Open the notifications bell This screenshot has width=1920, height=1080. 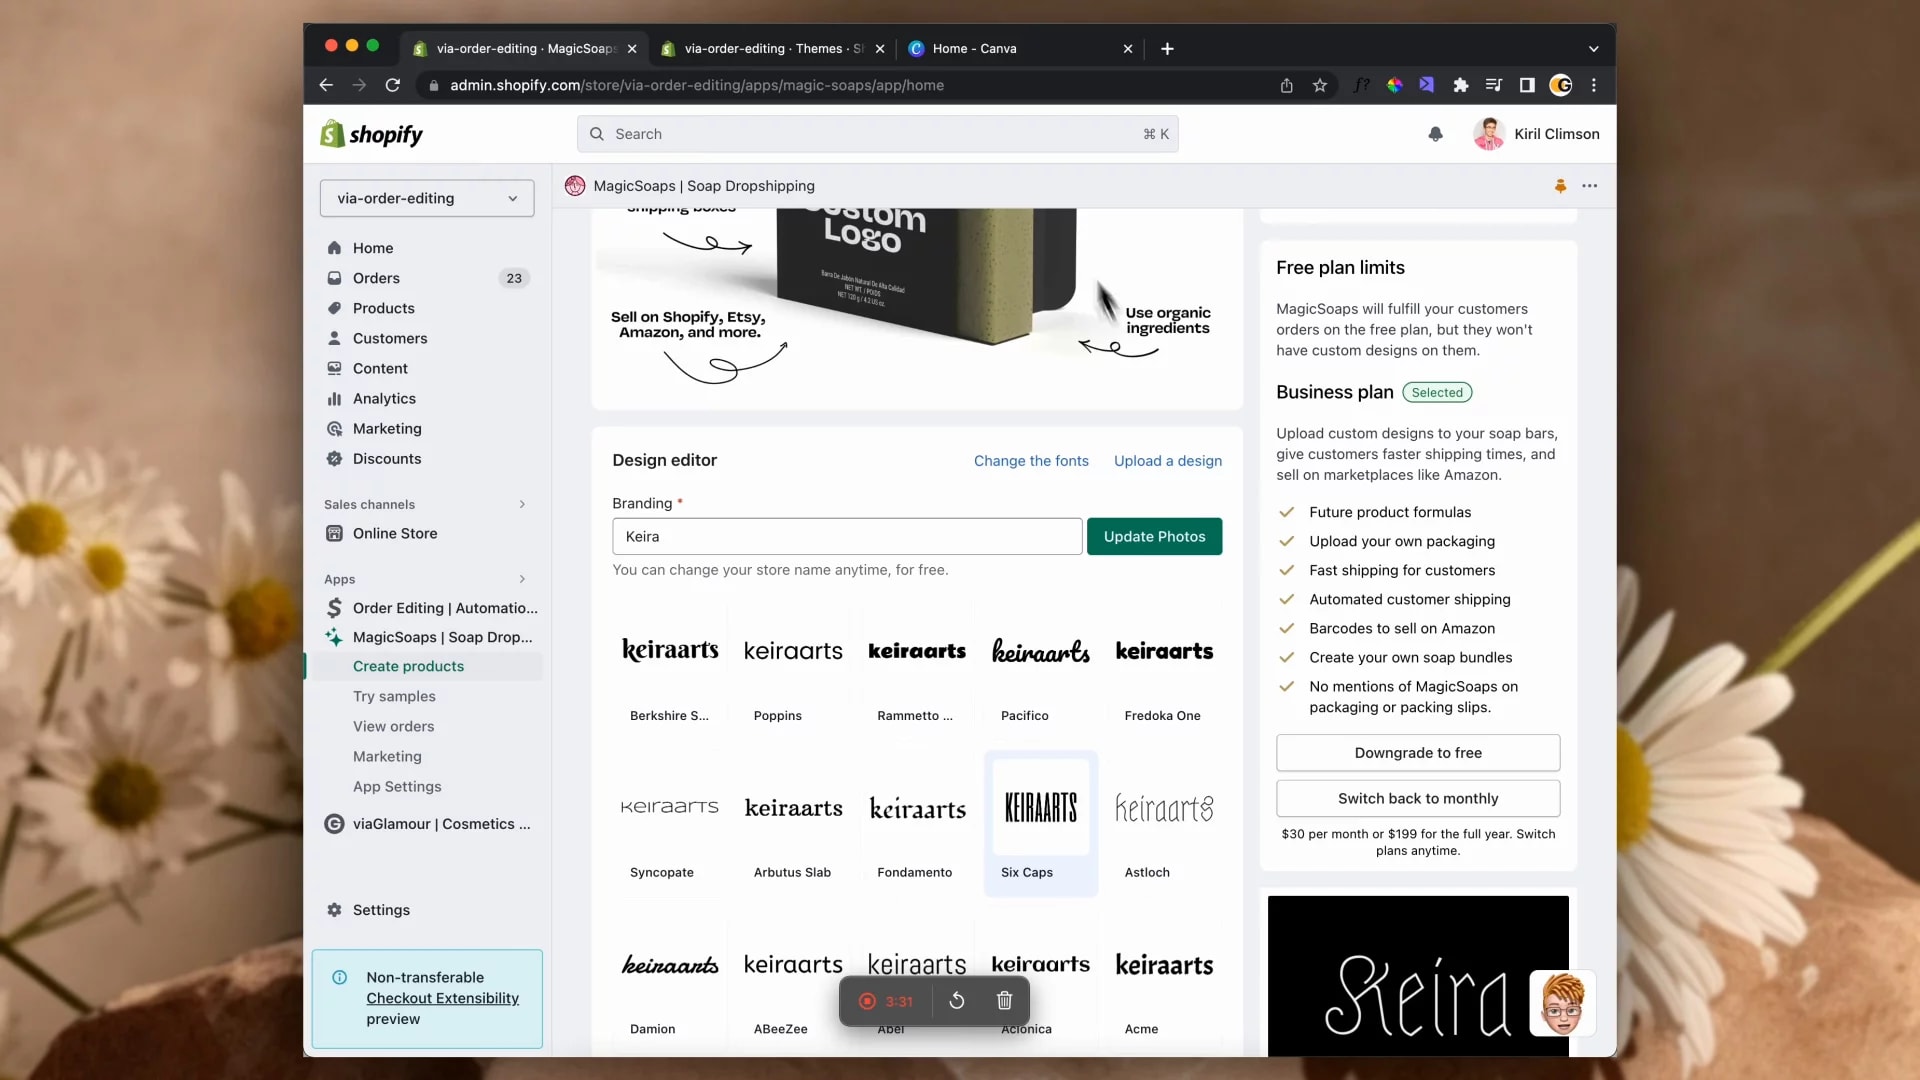(x=1435, y=134)
